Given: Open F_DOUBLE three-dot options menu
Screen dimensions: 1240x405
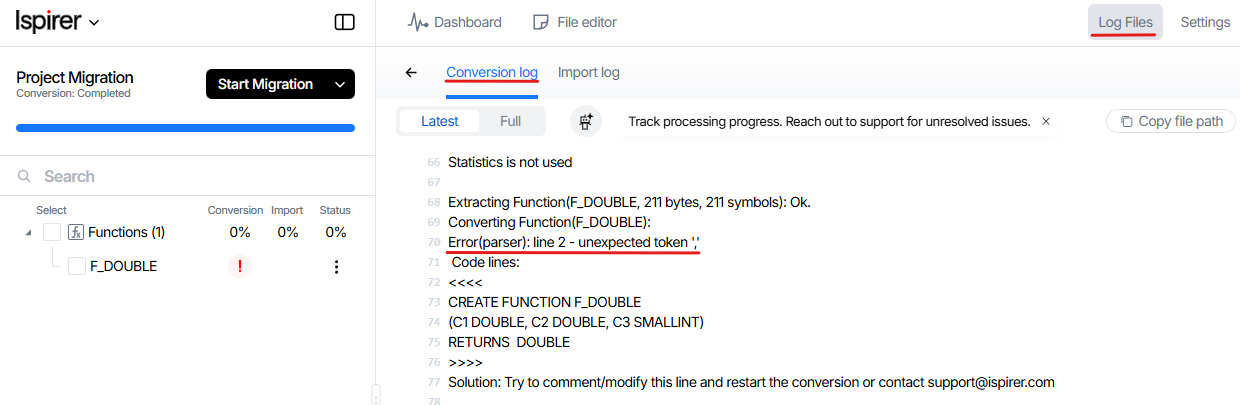Looking at the screenshot, I should [336, 266].
